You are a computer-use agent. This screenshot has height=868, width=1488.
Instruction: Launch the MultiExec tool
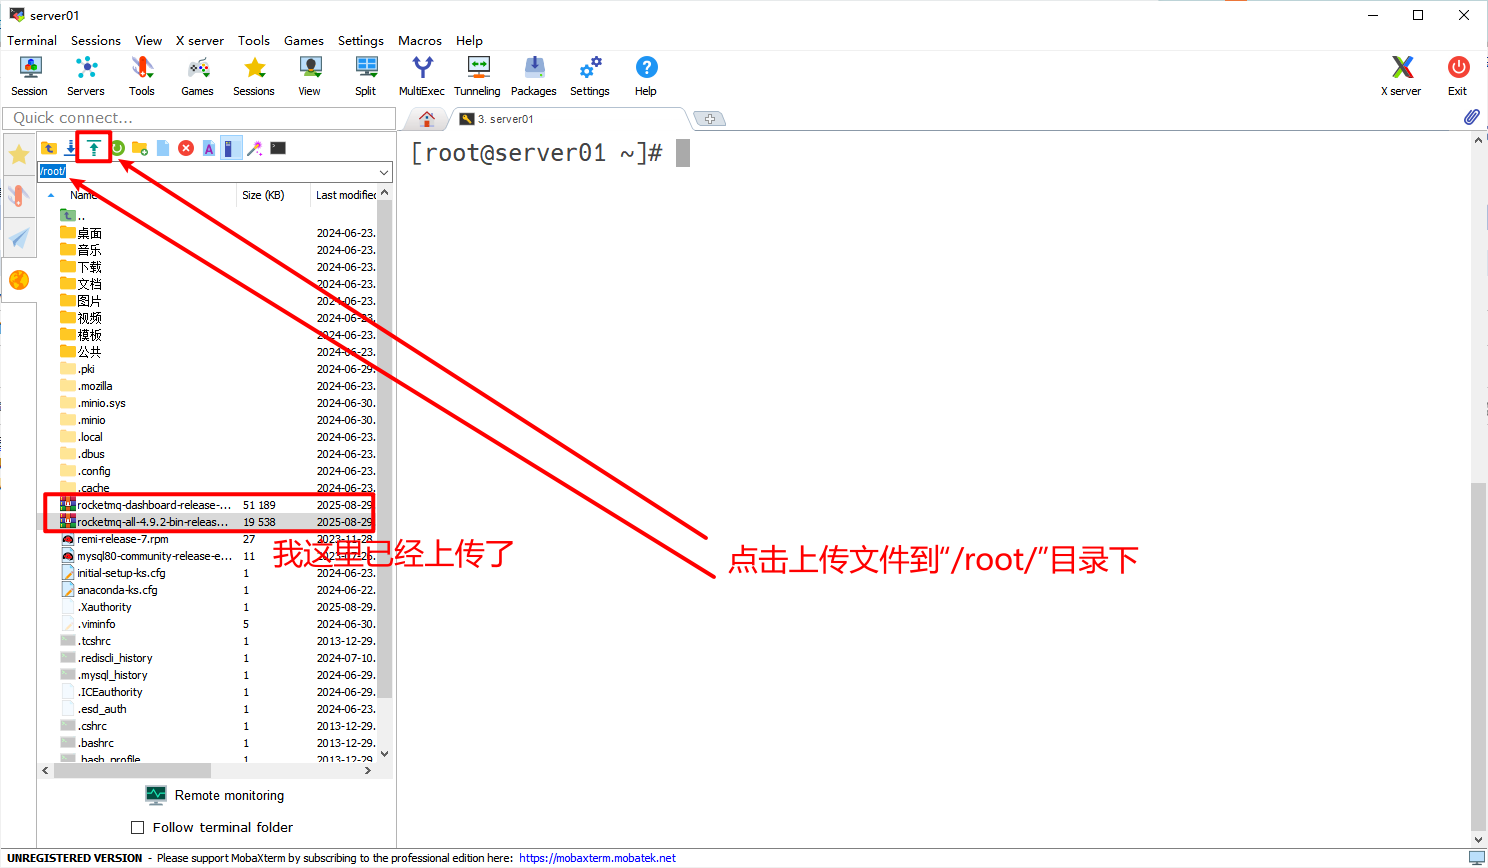[x=422, y=76]
